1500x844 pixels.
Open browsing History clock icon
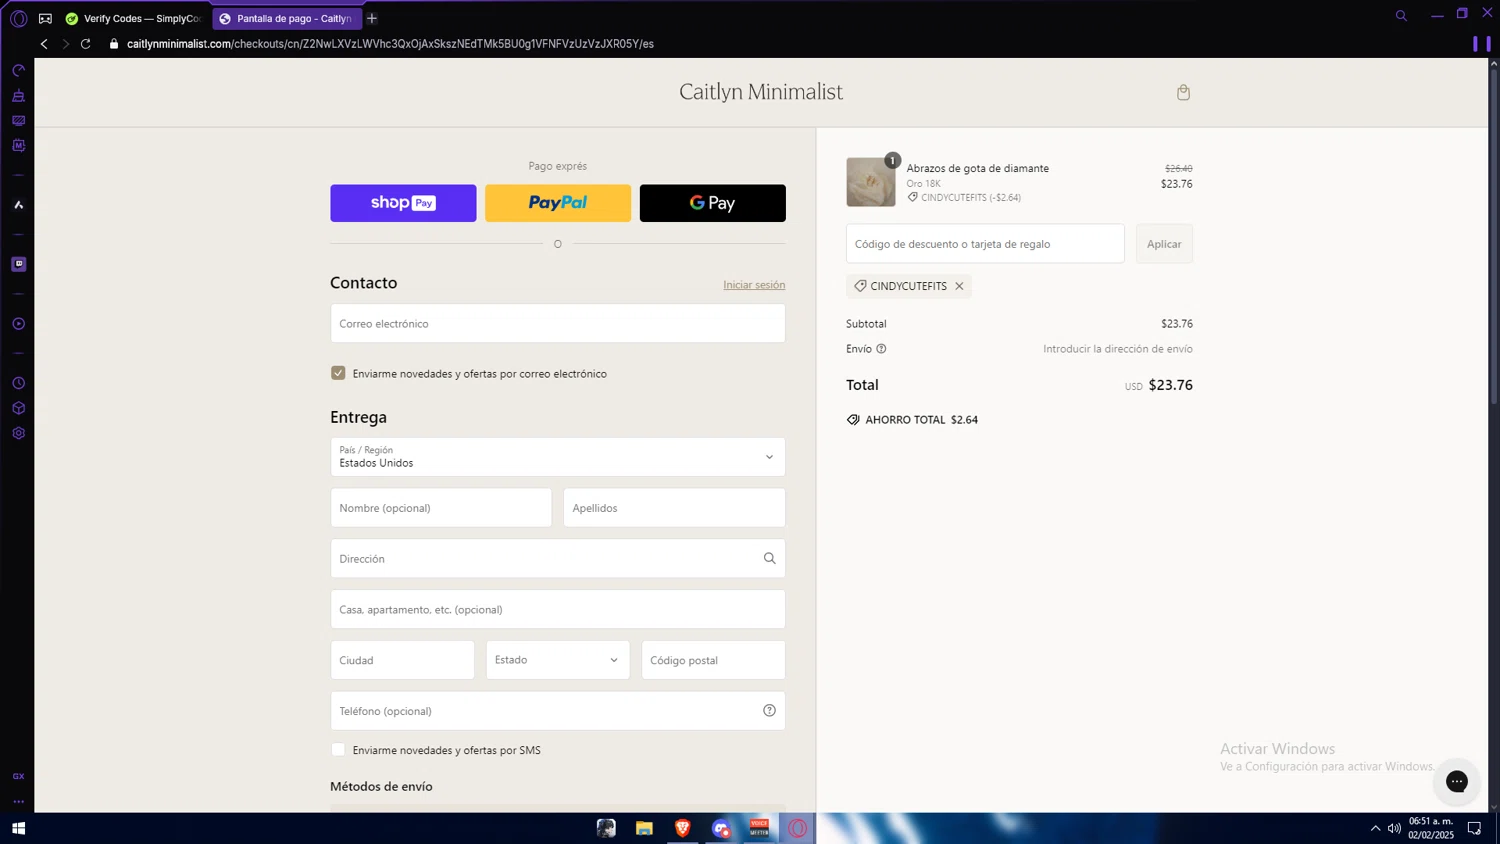(x=18, y=383)
